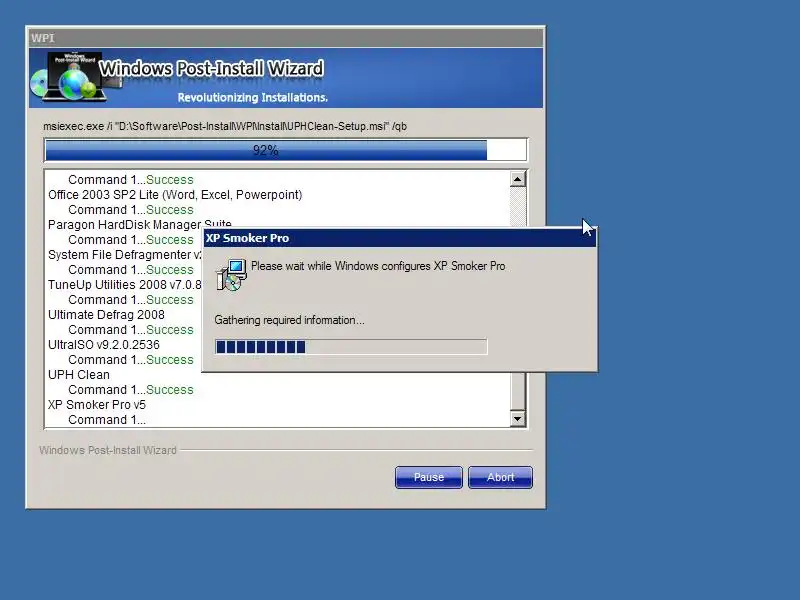Click the 92% overall progress bar
800x600 pixels.
(x=286, y=151)
